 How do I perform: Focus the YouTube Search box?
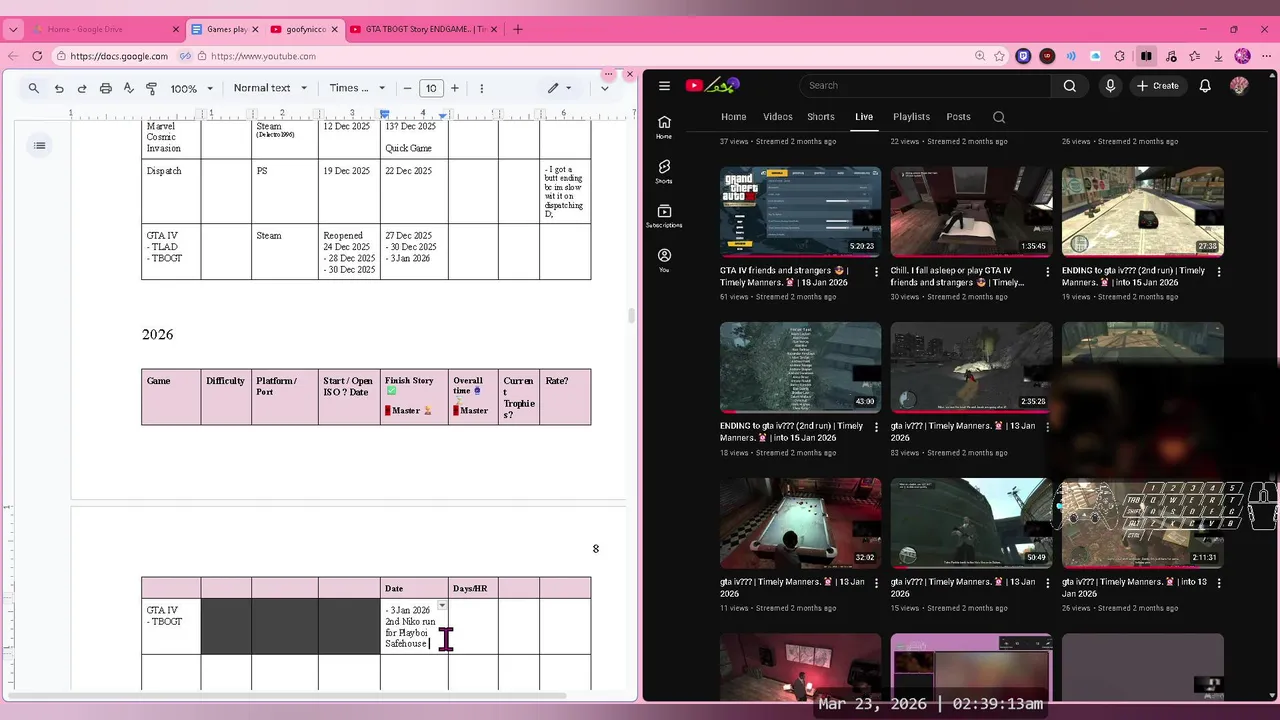point(927,86)
